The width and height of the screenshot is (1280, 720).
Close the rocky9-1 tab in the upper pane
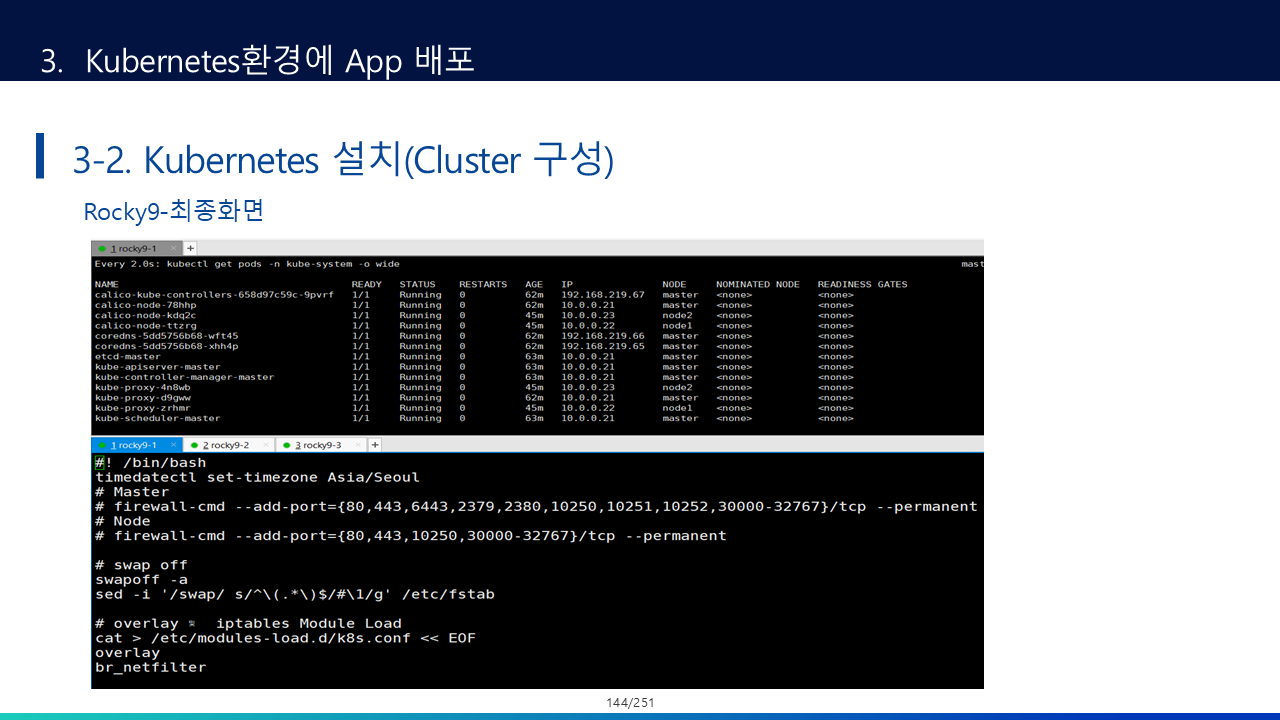click(x=173, y=248)
